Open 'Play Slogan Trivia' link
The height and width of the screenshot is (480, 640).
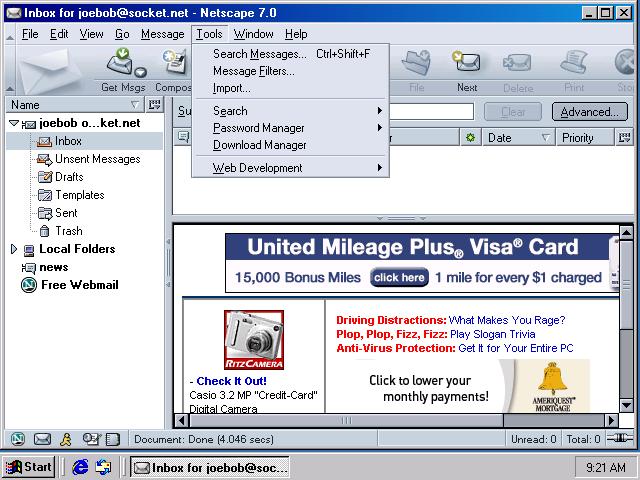coord(493,334)
